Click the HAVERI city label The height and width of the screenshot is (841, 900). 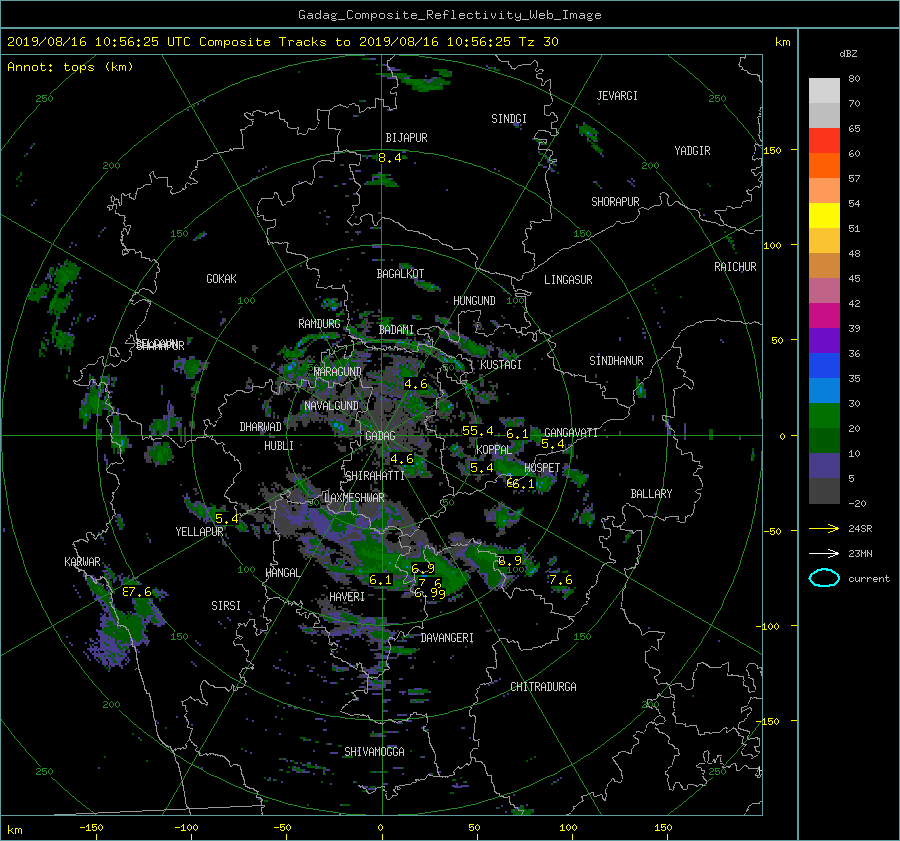point(347,597)
